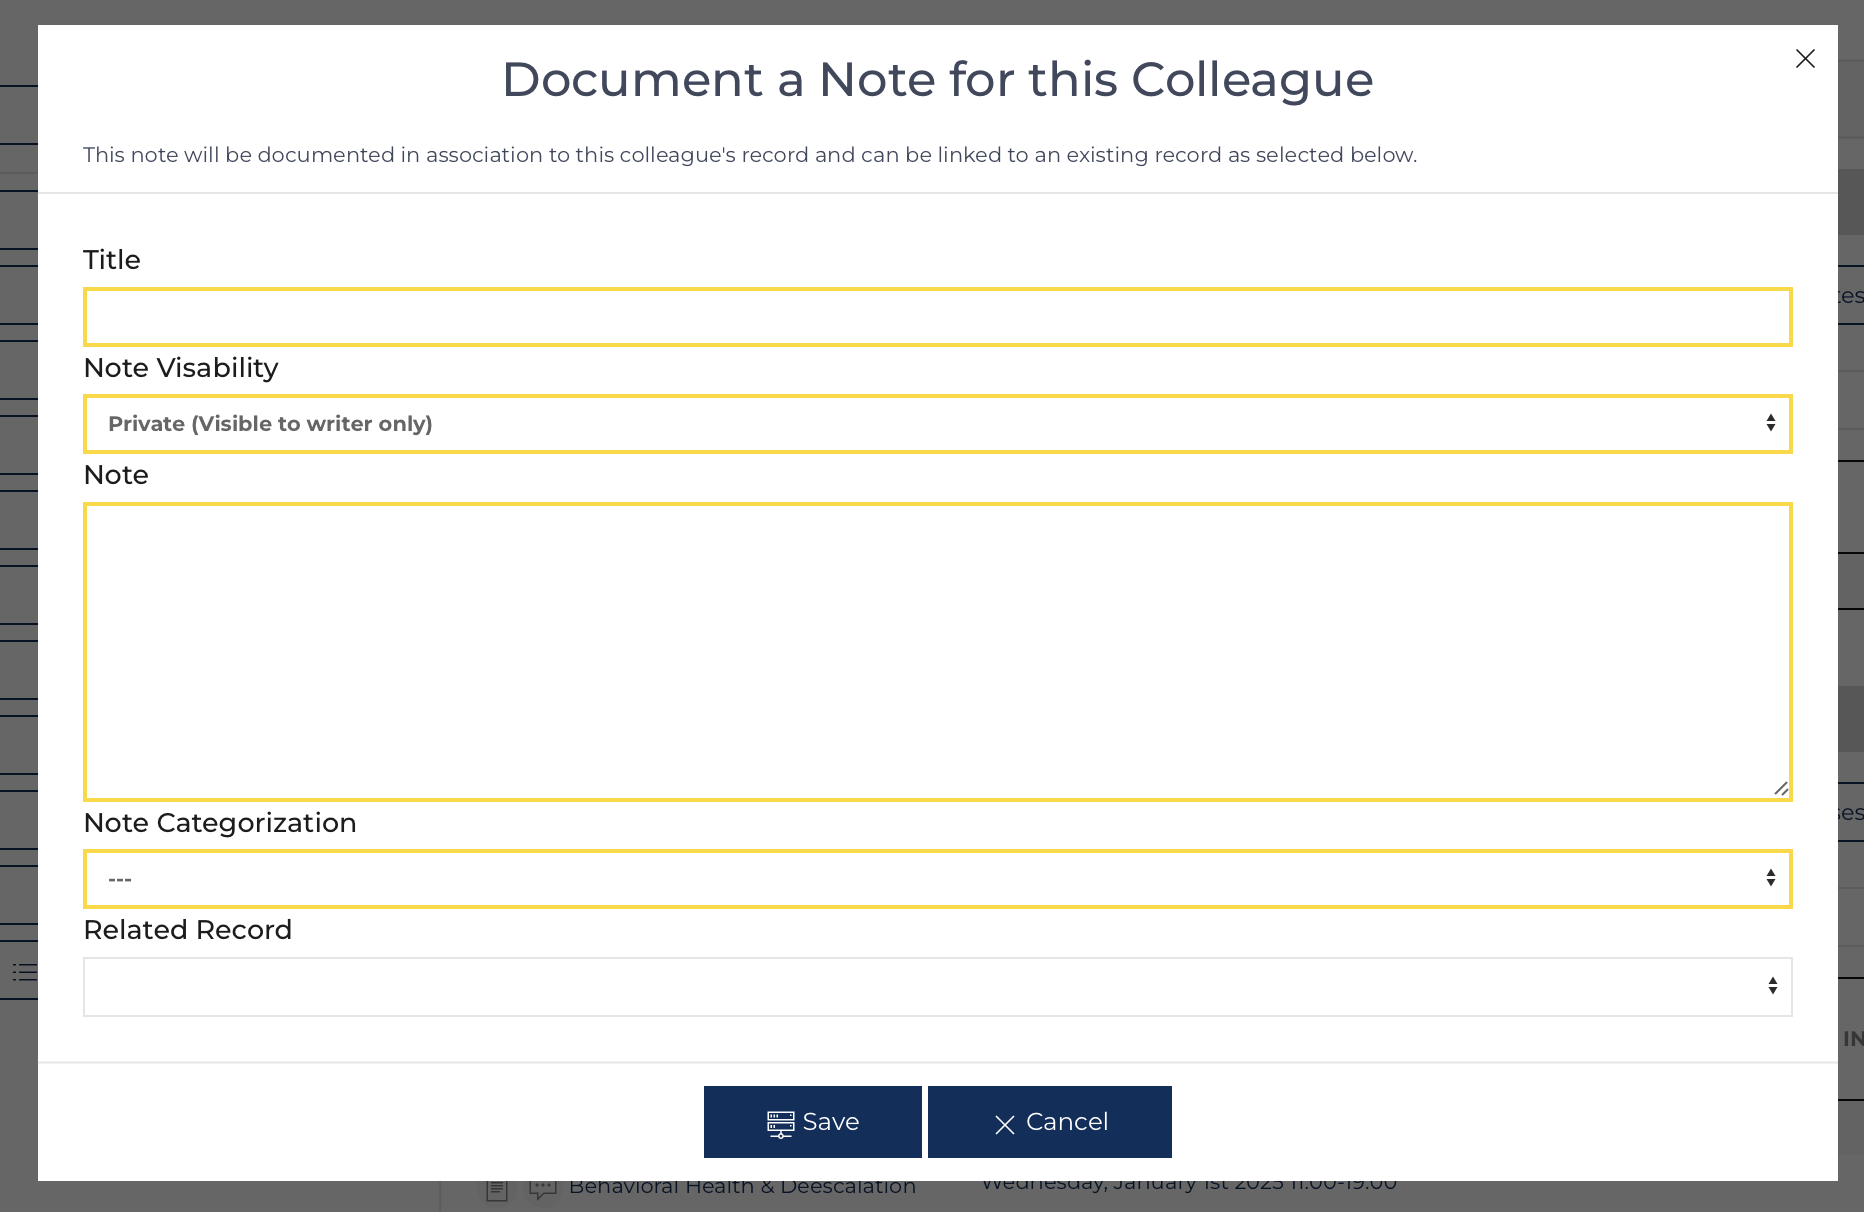The width and height of the screenshot is (1864, 1212).
Task: Click inside the Title input field
Action: (937, 316)
